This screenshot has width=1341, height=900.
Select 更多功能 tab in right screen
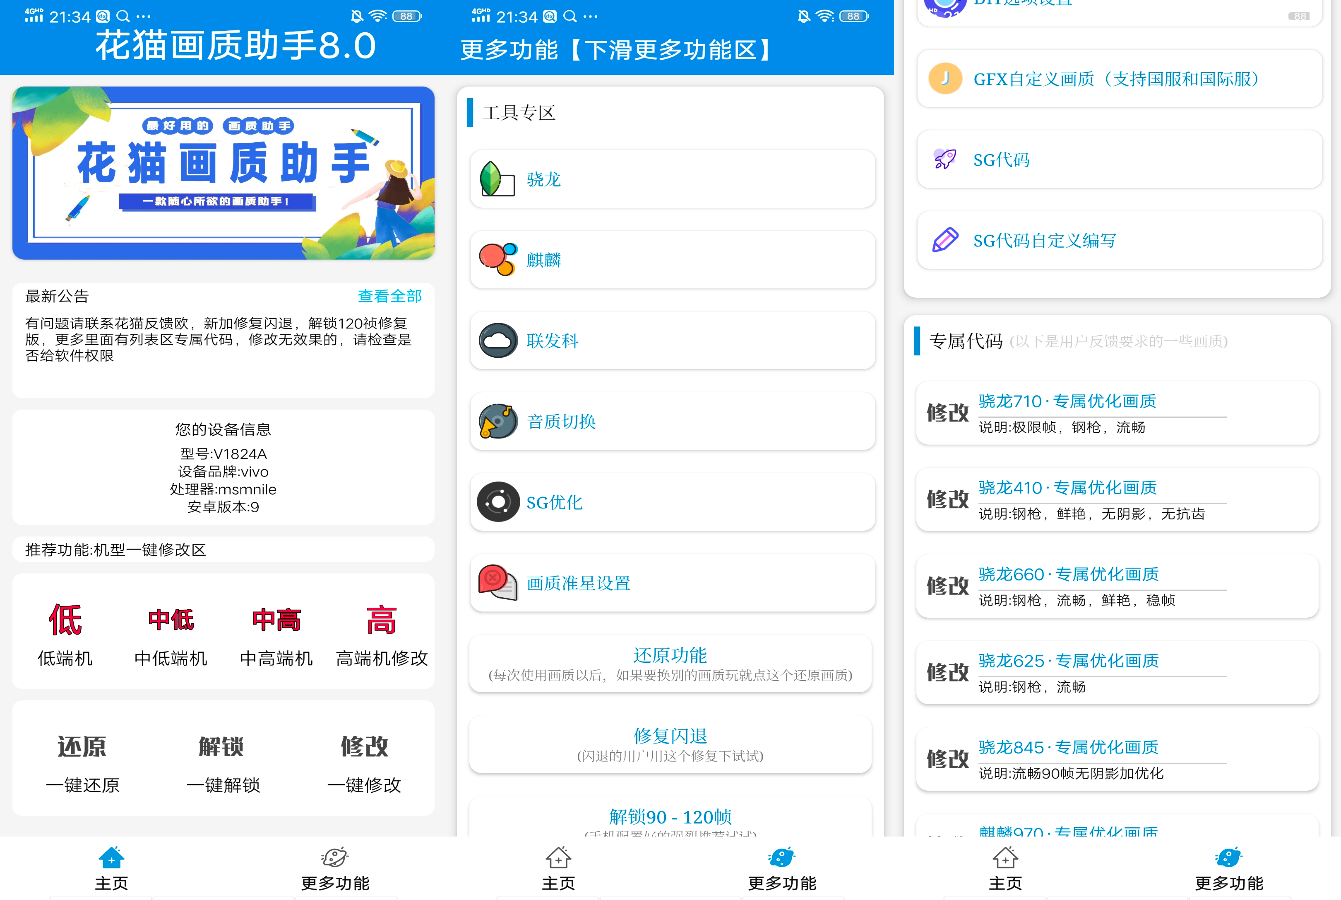(1229, 868)
